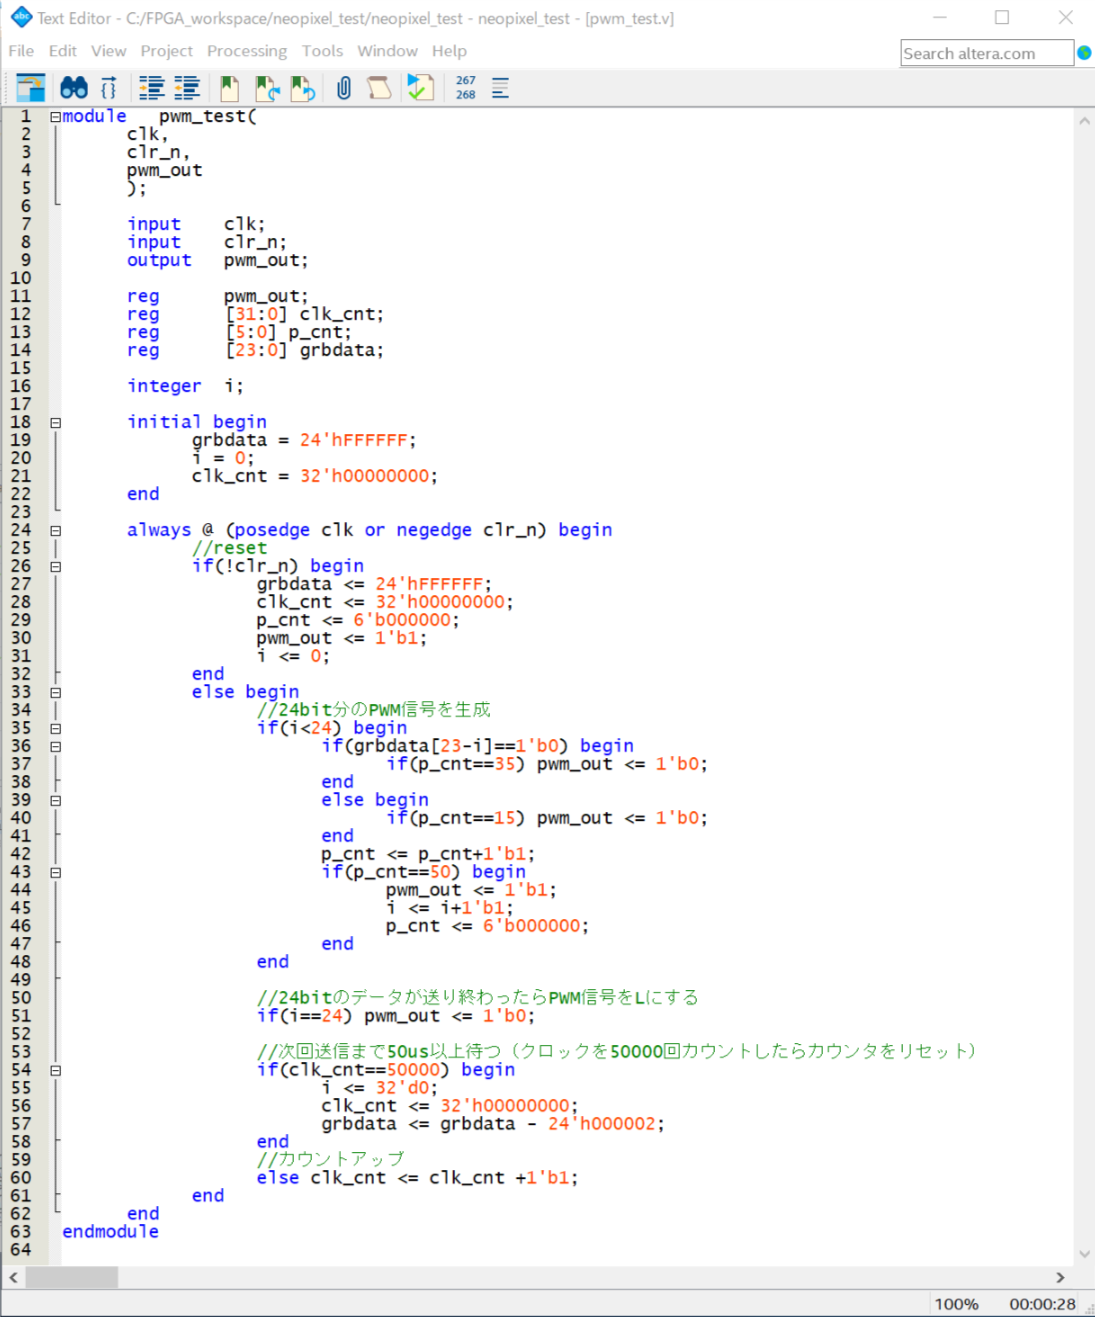
Task: Open the Project menu
Action: click(x=166, y=51)
